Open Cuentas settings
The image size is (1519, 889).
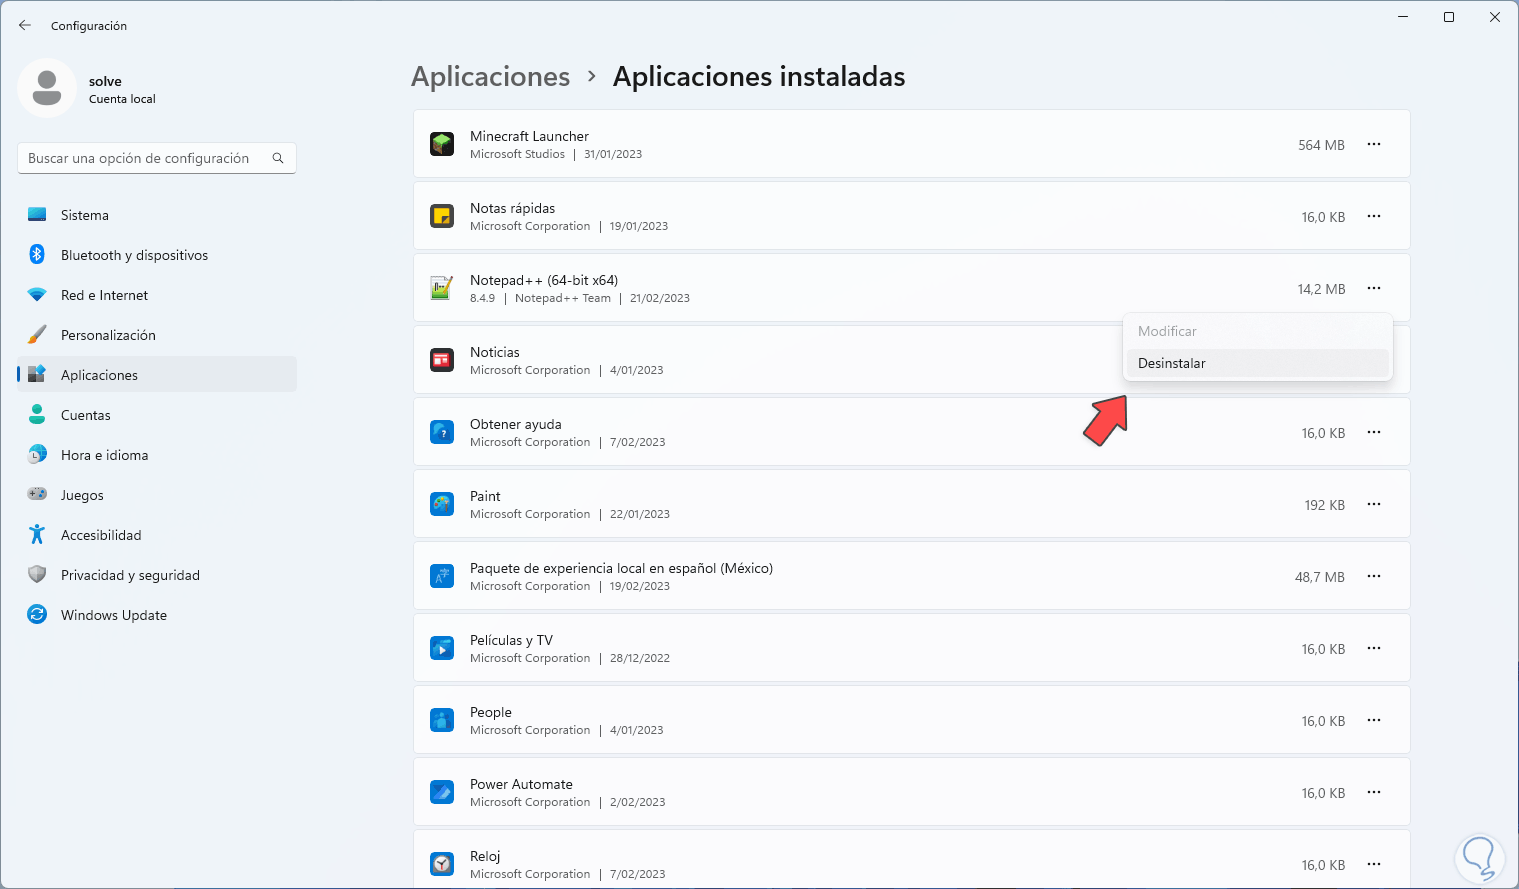tap(157, 415)
